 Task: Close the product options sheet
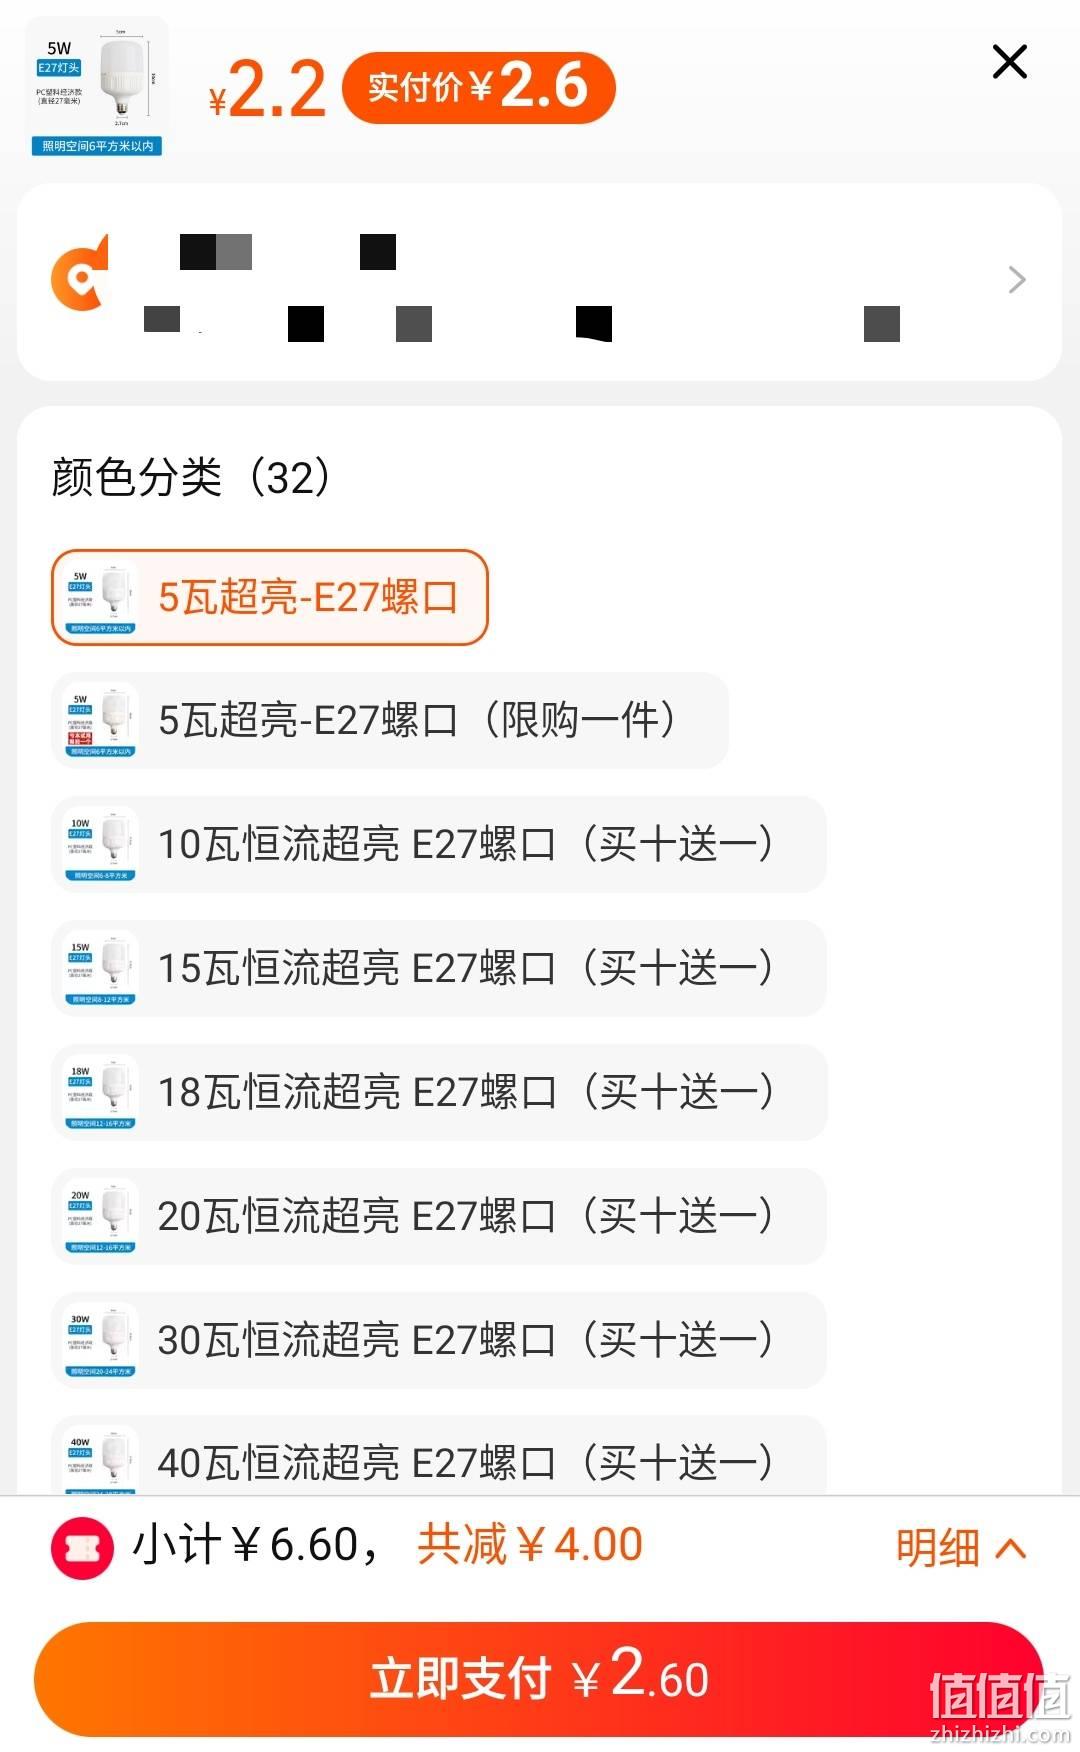click(1009, 62)
